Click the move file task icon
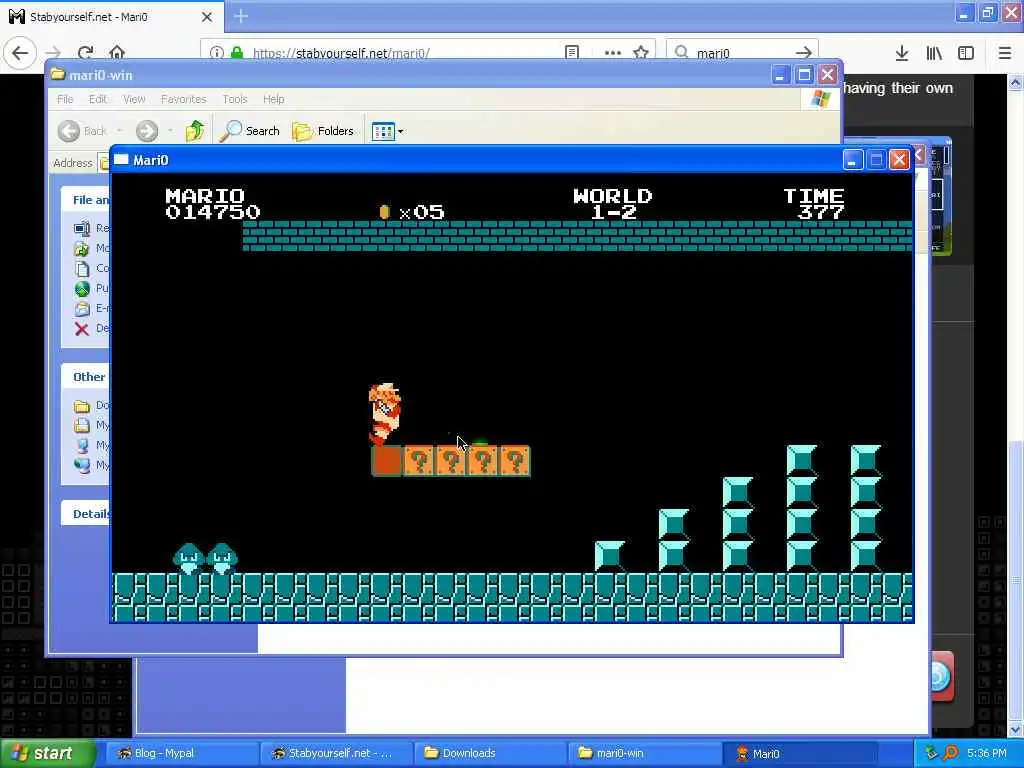This screenshot has width=1024, height=768. pyautogui.click(x=82, y=248)
